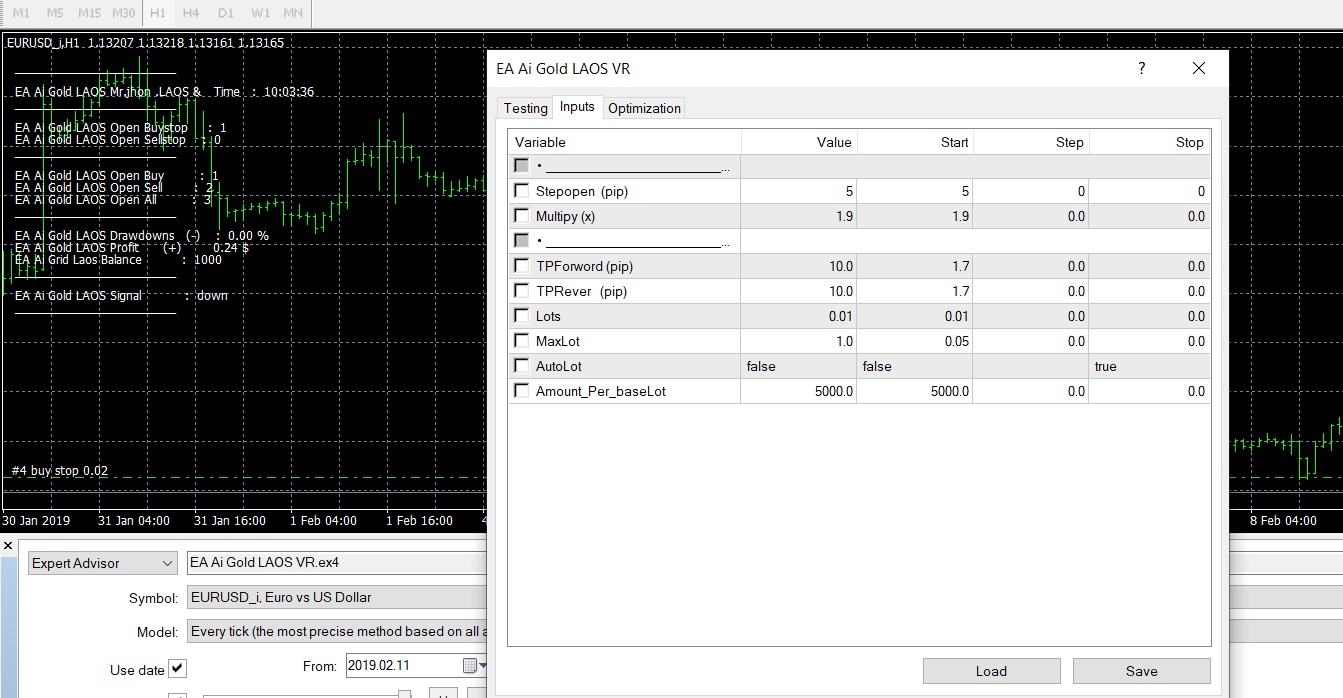This screenshot has width=1343, height=698.
Task: Toggle the Lots parameter checkbox
Action: tap(521, 316)
